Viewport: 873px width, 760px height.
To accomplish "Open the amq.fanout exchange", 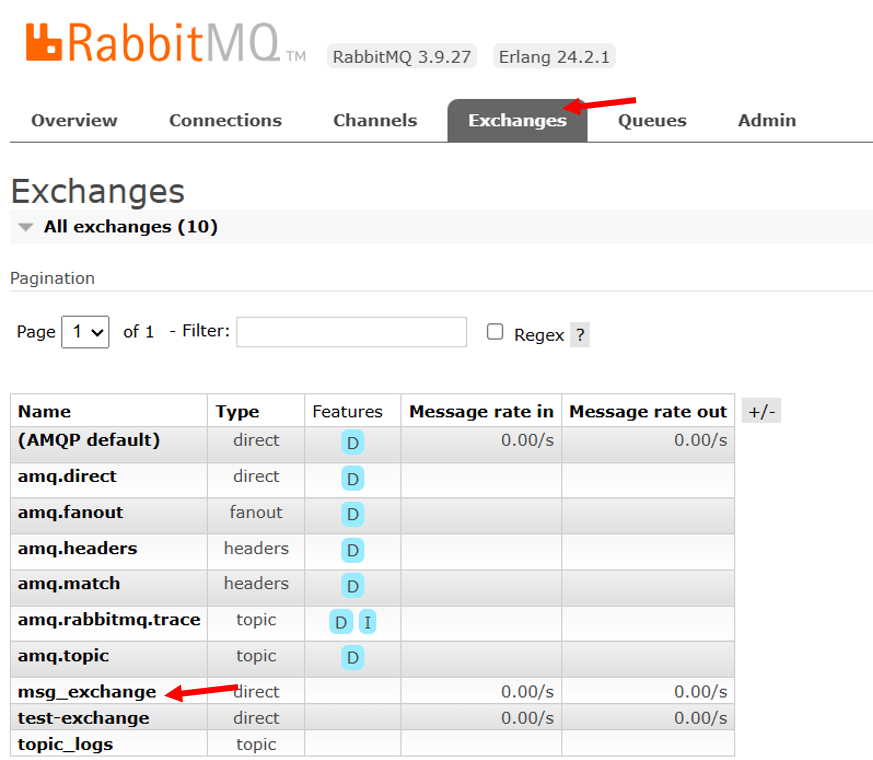I will [70, 512].
